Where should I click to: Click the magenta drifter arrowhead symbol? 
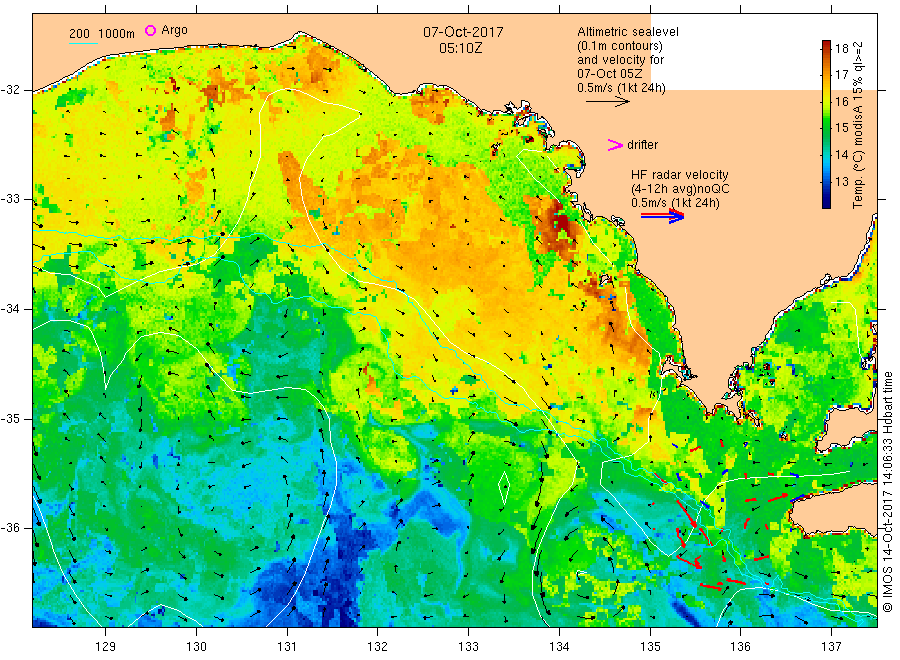click(615, 145)
